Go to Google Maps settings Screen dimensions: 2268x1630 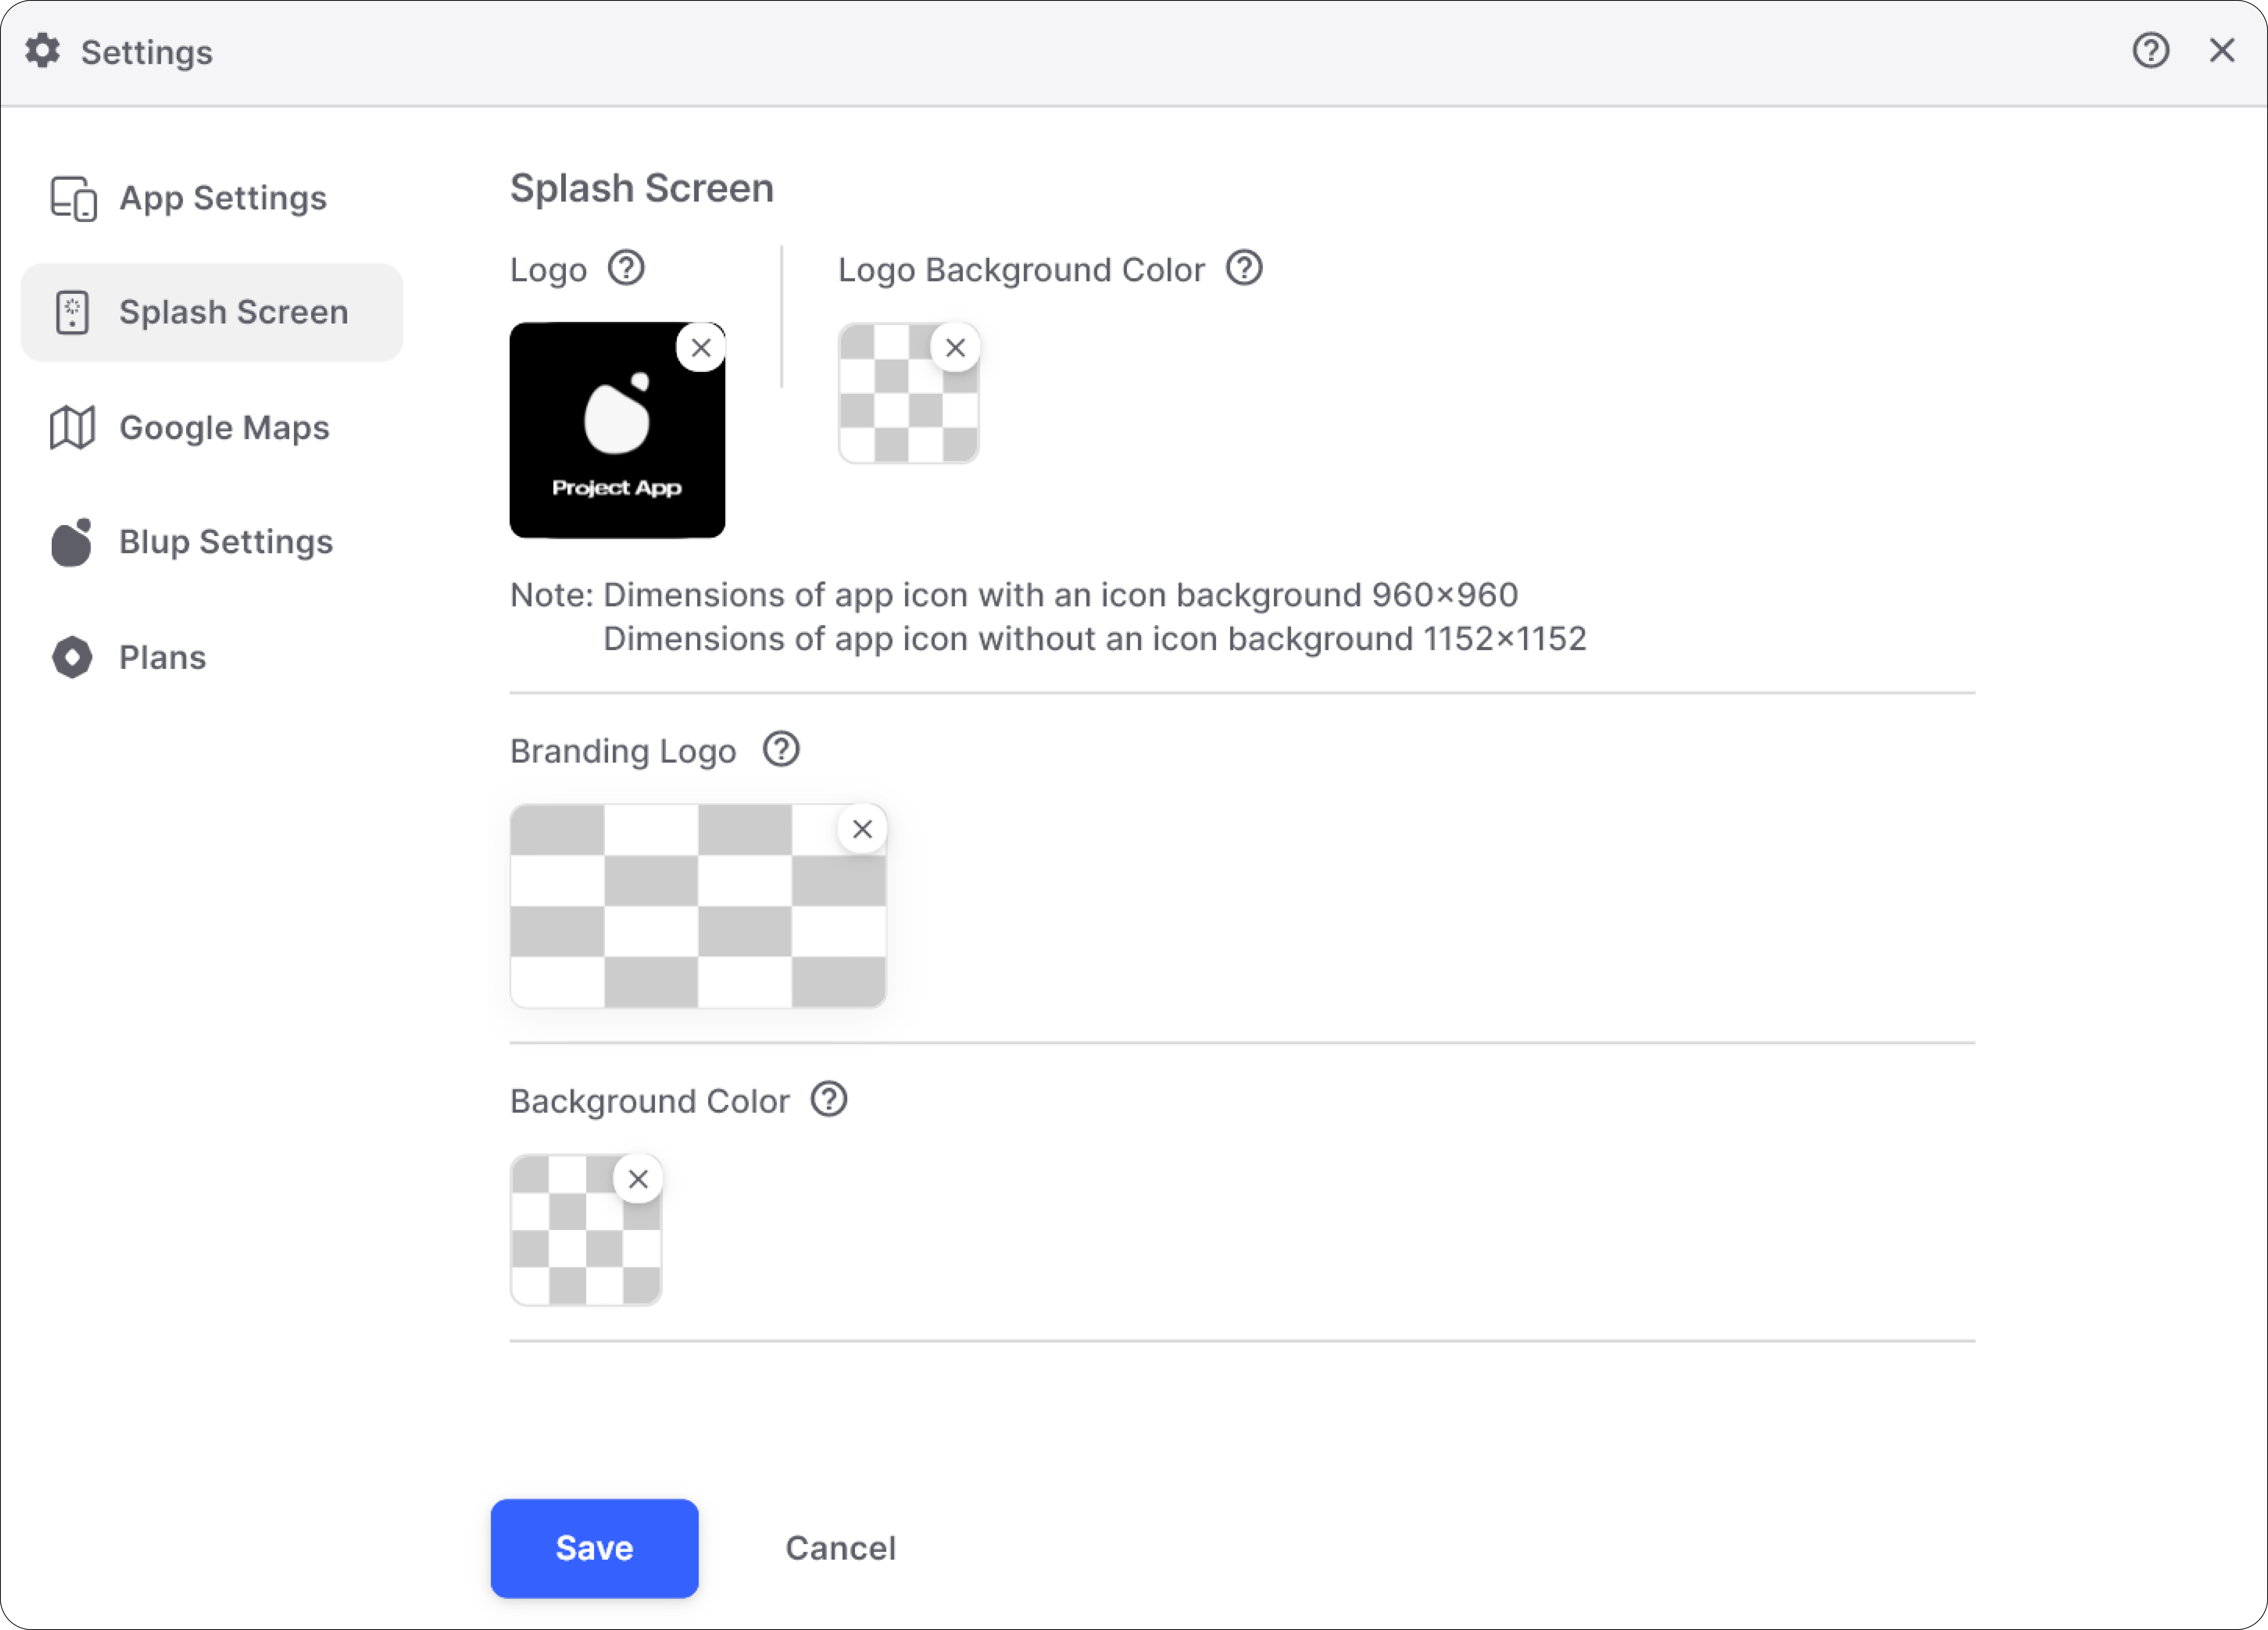point(224,428)
